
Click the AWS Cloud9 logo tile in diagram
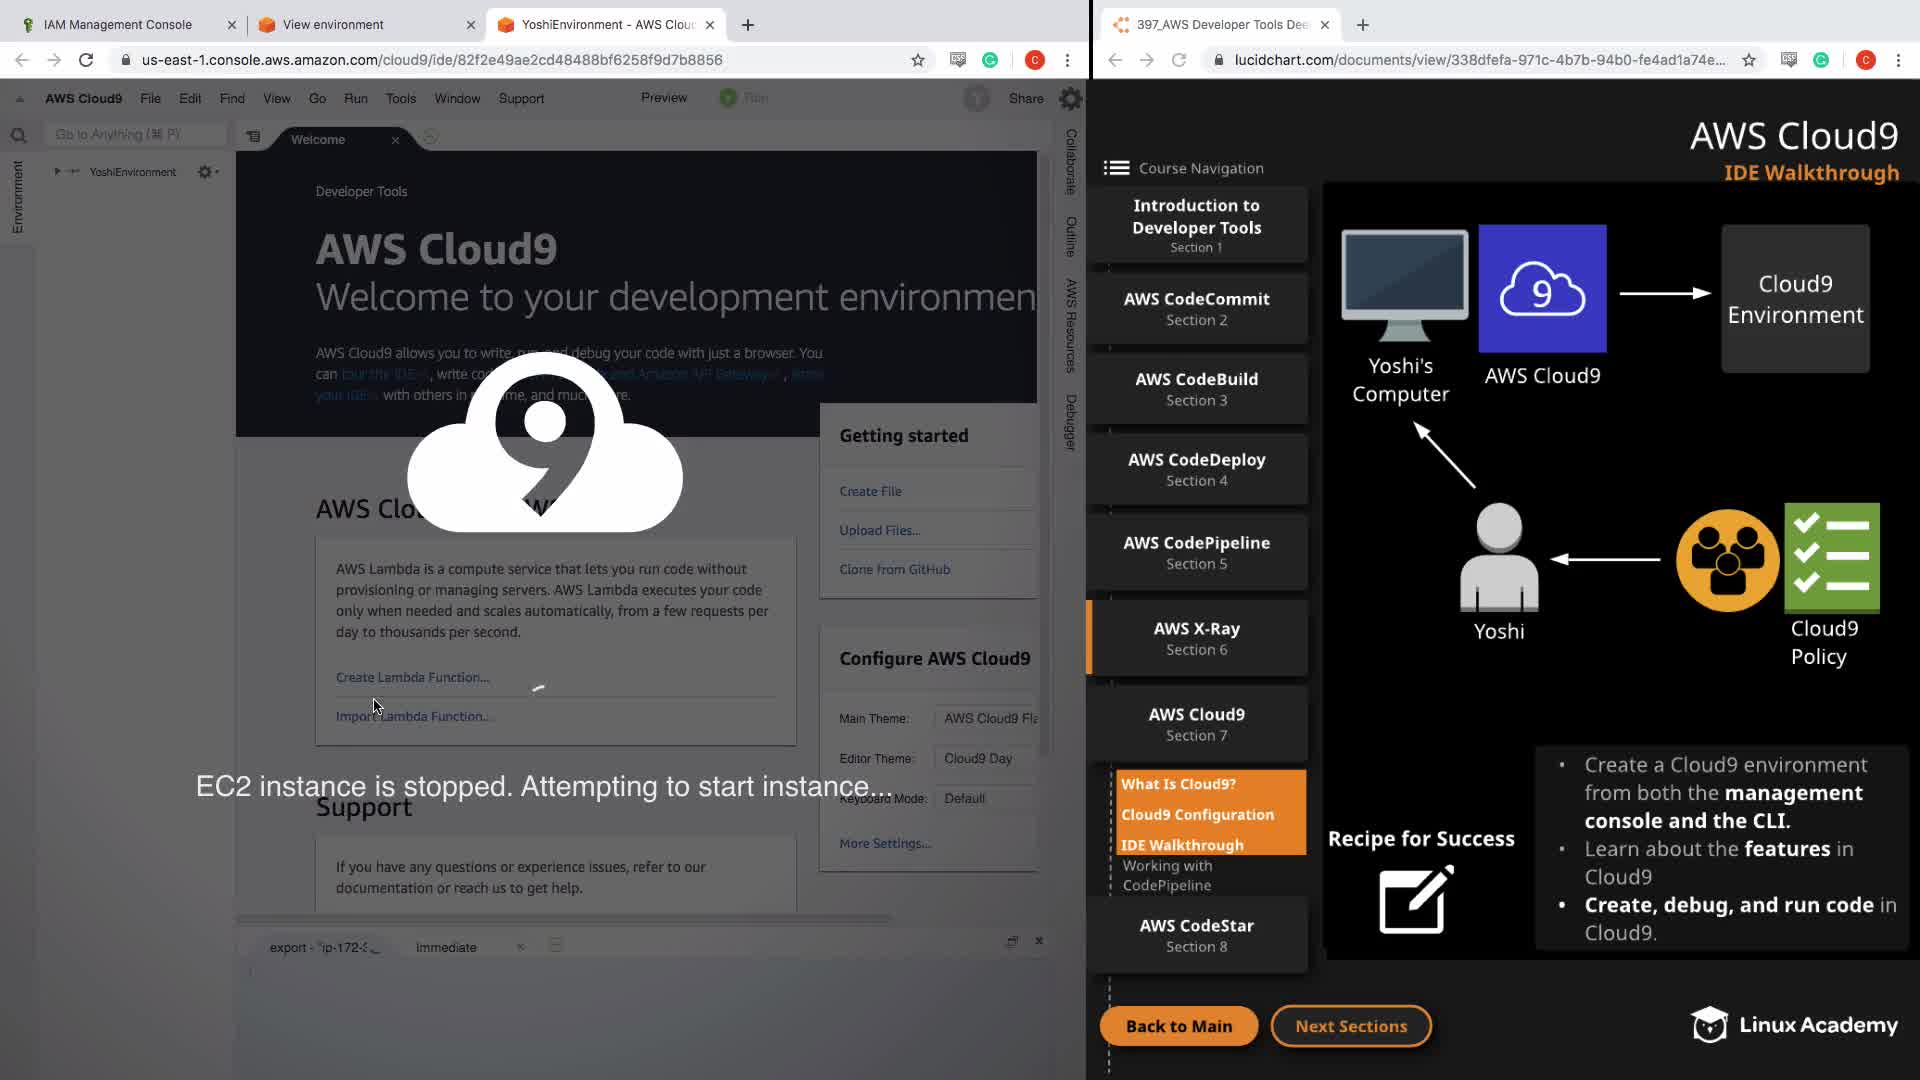(1542, 289)
